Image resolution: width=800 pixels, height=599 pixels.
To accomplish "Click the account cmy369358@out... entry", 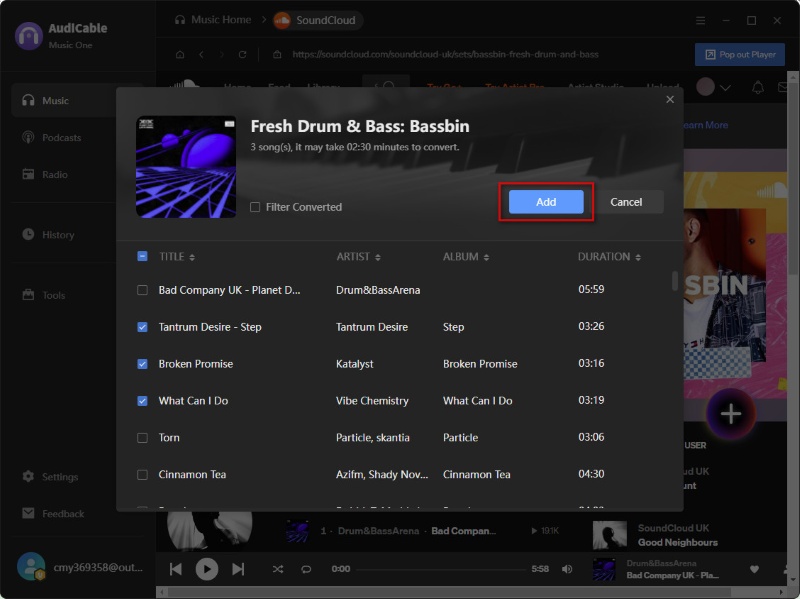I will tap(80, 567).
